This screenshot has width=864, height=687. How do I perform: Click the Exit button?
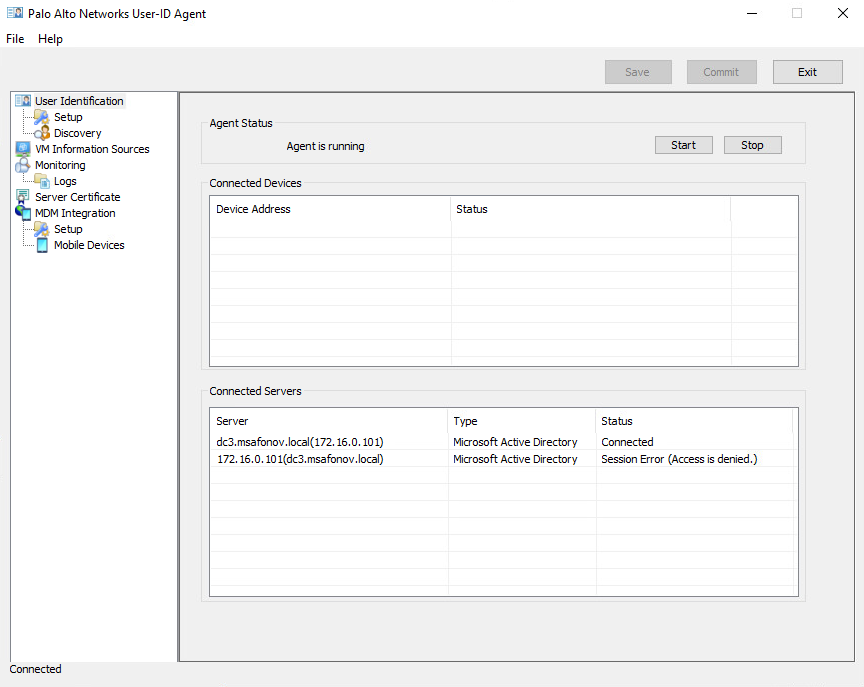[807, 72]
